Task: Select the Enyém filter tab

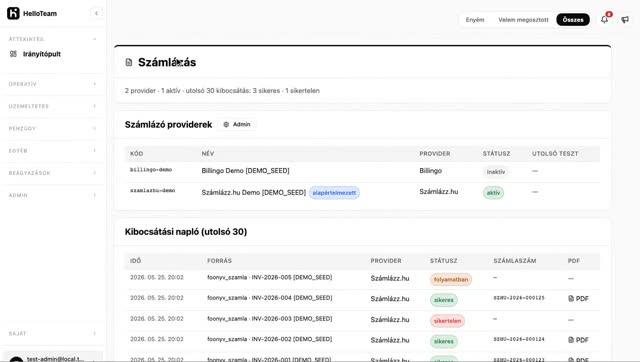Action: (475, 20)
